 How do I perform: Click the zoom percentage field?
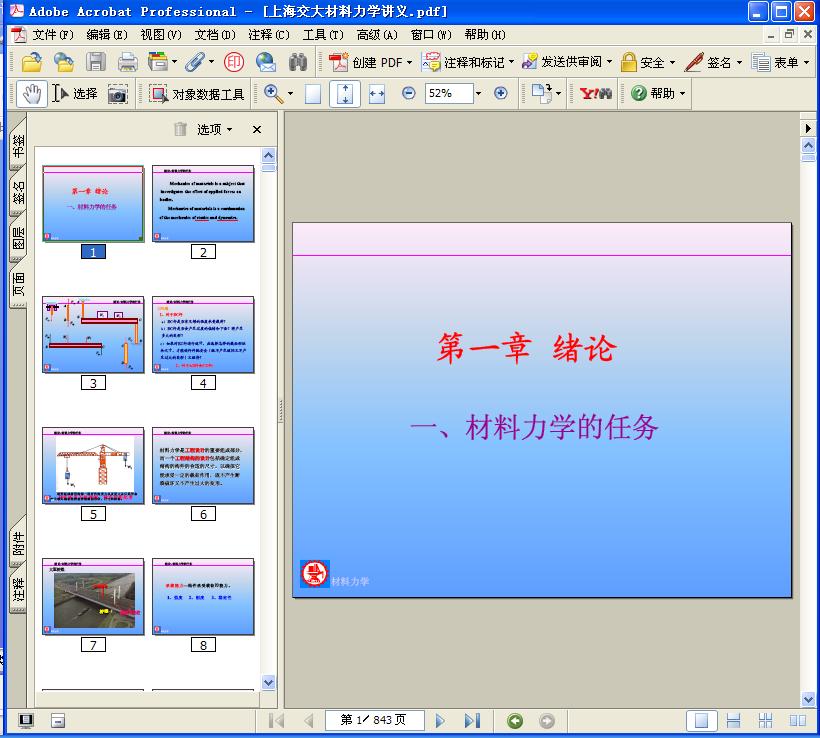pyautogui.click(x=450, y=93)
